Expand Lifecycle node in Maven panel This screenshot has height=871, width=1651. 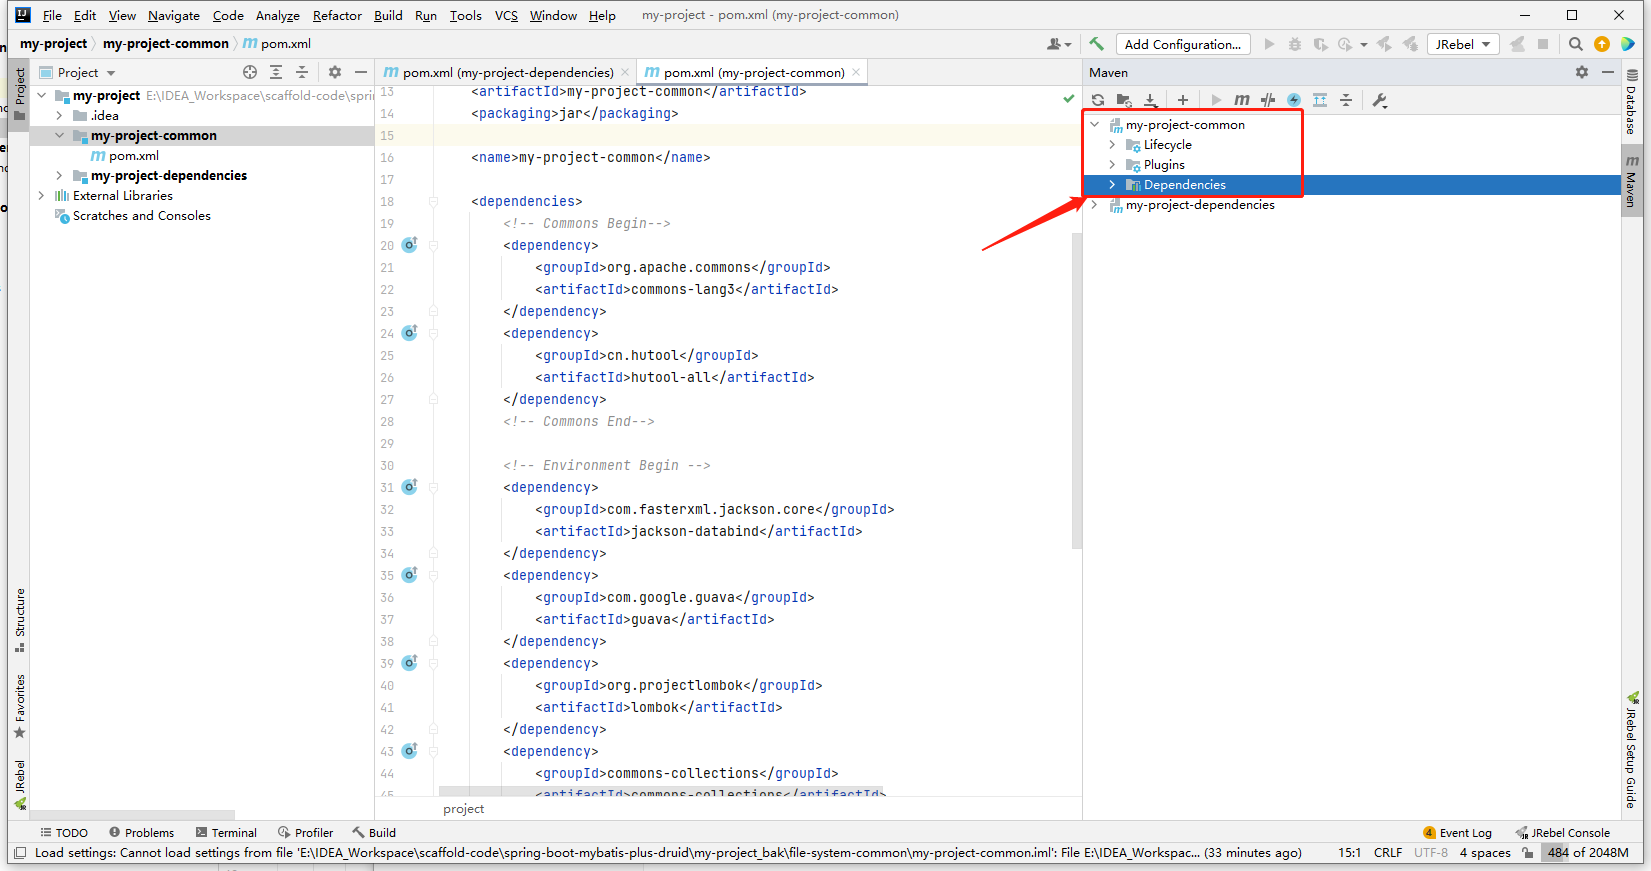pyautogui.click(x=1112, y=145)
